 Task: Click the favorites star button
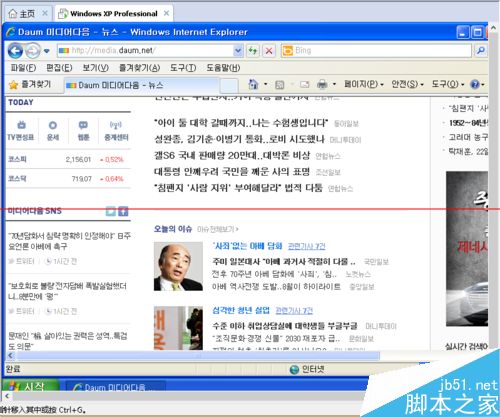(30, 84)
